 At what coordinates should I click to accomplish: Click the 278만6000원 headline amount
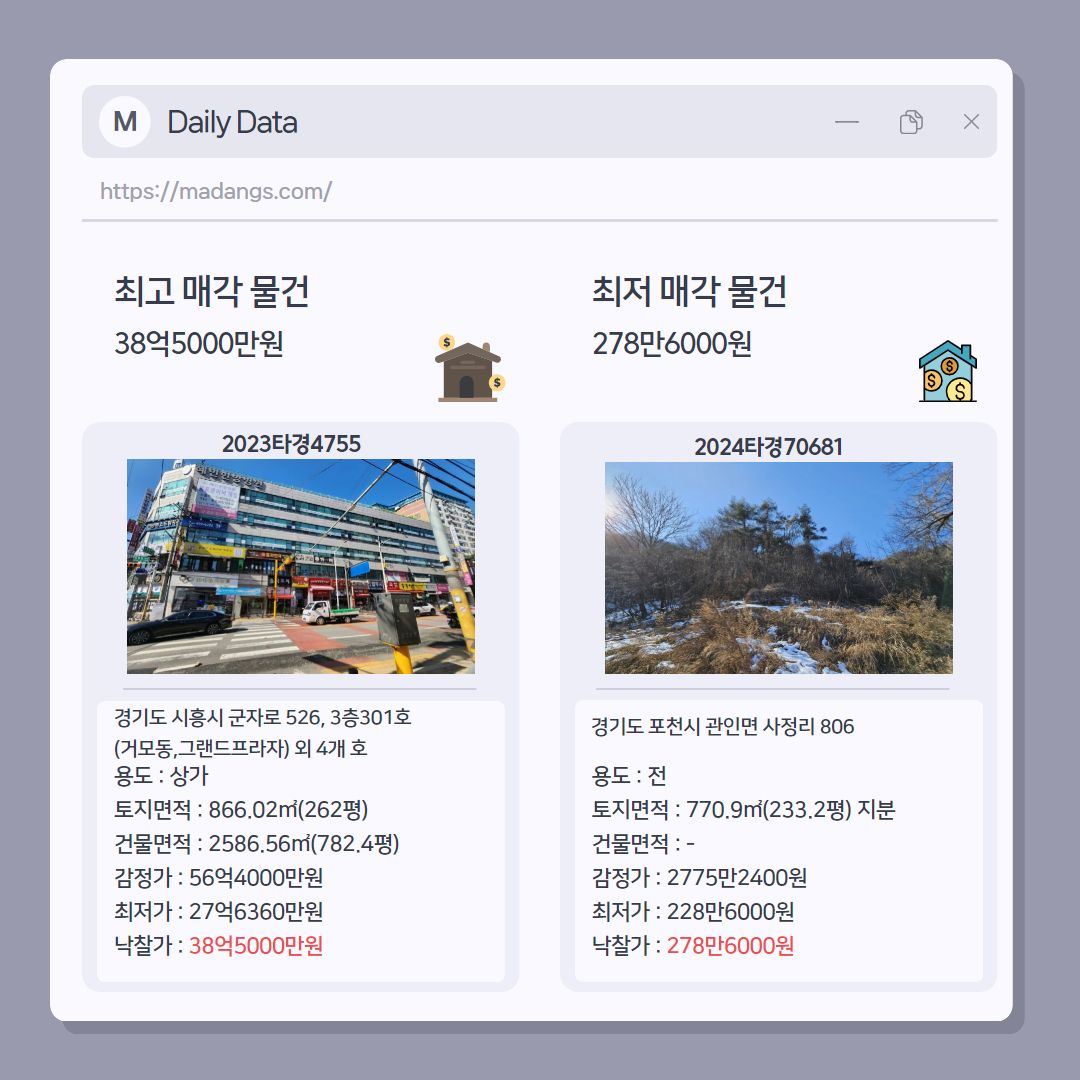tap(672, 343)
